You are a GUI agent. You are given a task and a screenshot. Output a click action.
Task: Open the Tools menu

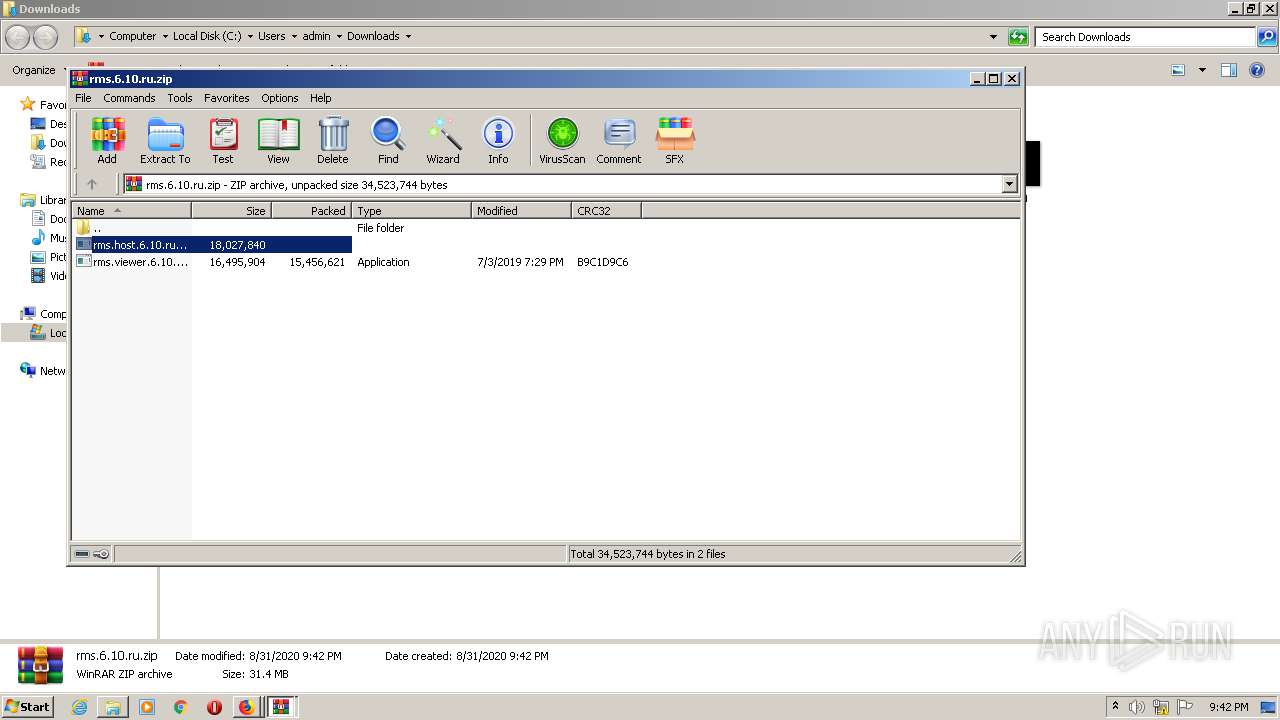(x=180, y=98)
